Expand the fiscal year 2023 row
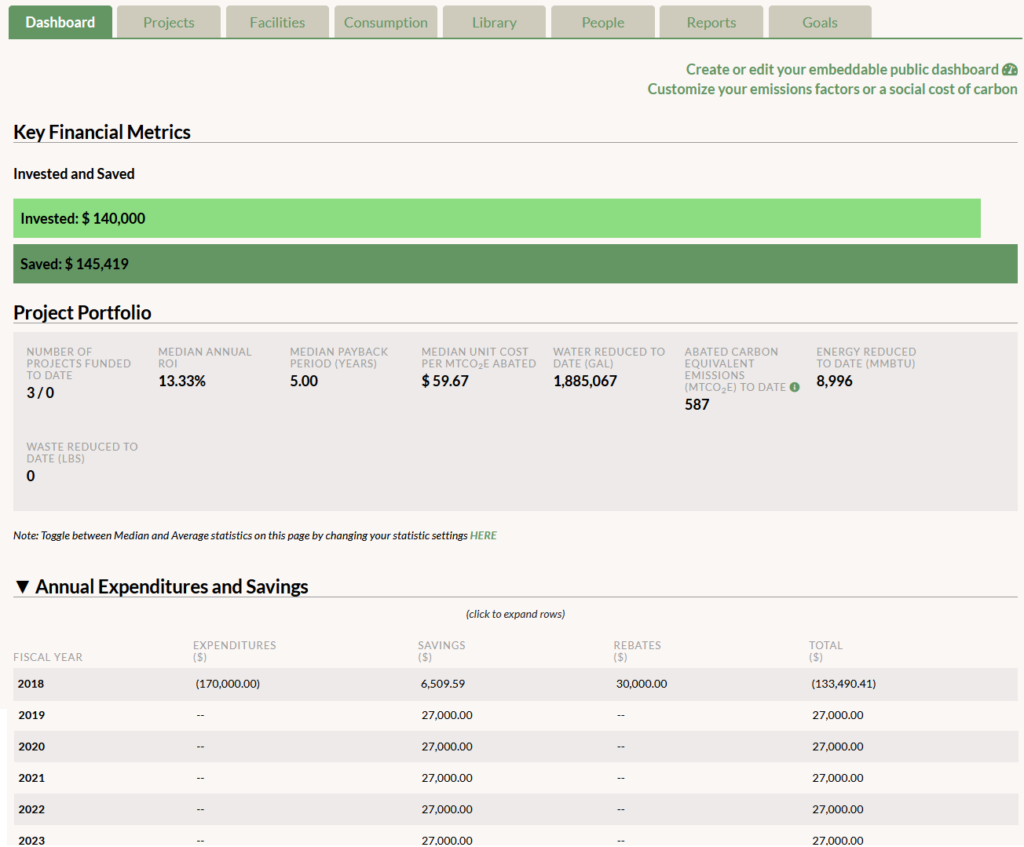The height and width of the screenshot is (847, 1024). point(515,837)
